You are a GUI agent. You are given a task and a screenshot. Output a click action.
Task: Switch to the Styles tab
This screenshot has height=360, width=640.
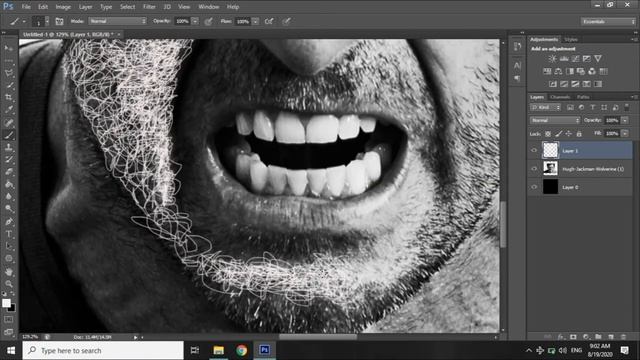coord(571,40)
